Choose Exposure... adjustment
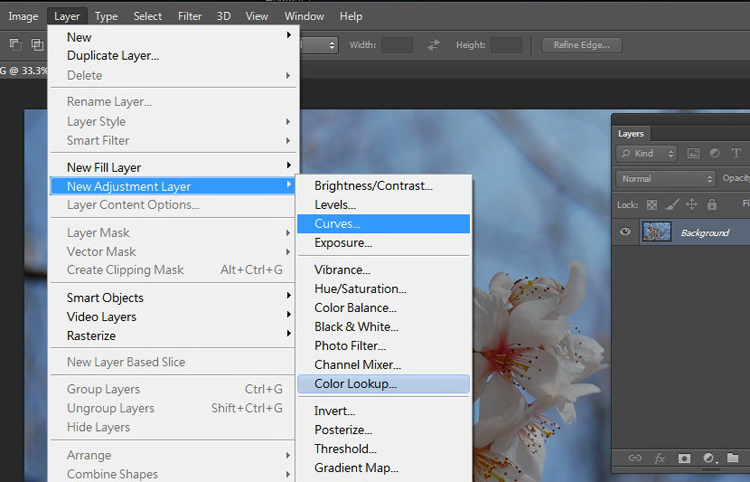The height and width of the screenshot is (482, 750). [x=384, y=242]
